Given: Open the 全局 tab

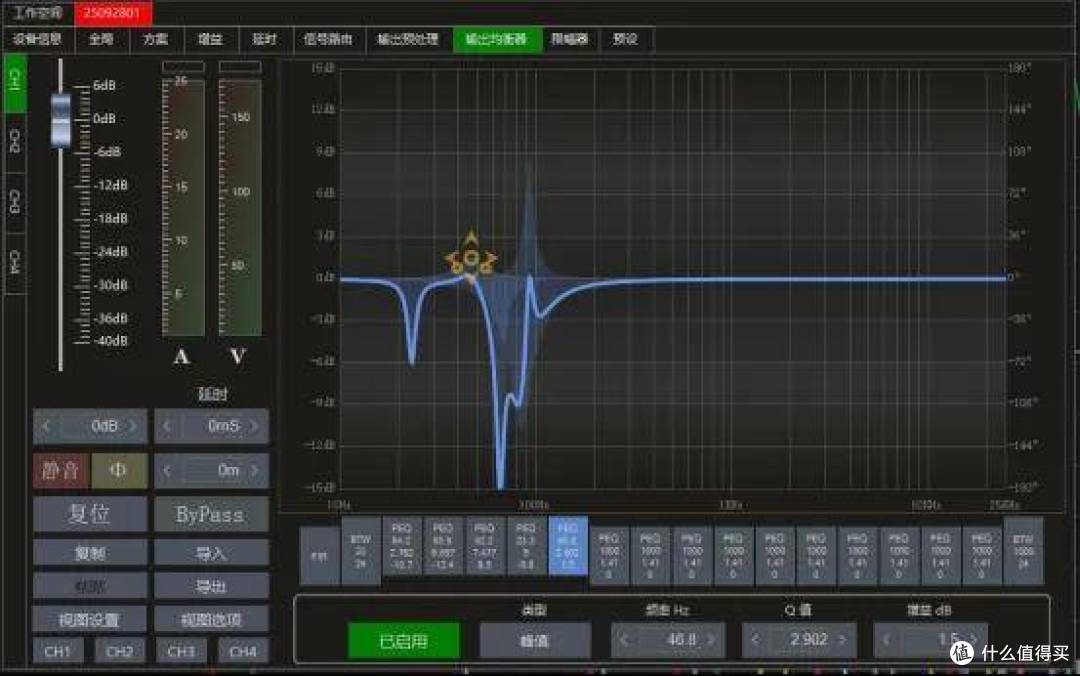Looking at the screenshot, I should click(x=101, y=39).
